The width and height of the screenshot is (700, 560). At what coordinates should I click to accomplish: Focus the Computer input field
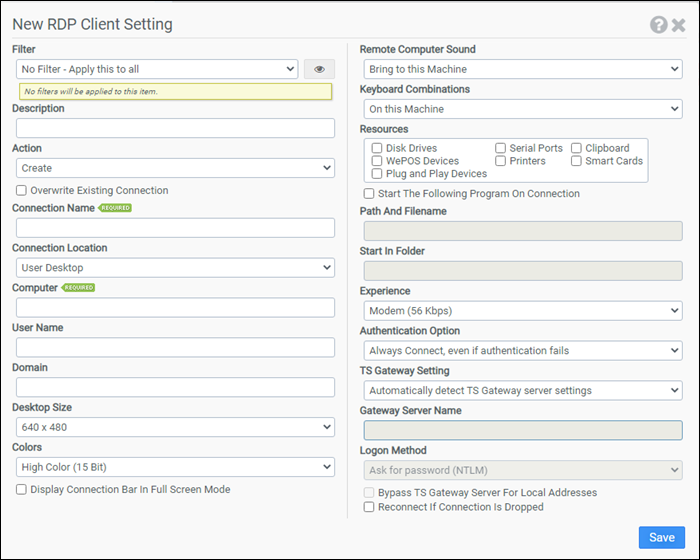(x=175, y=308)
